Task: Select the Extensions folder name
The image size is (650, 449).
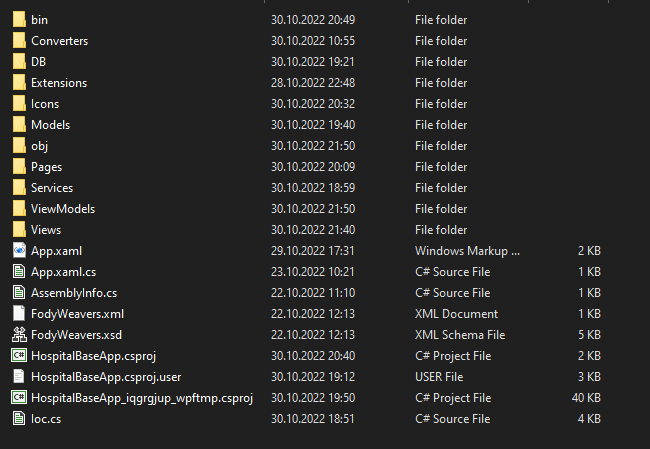Action: [59, 83]
